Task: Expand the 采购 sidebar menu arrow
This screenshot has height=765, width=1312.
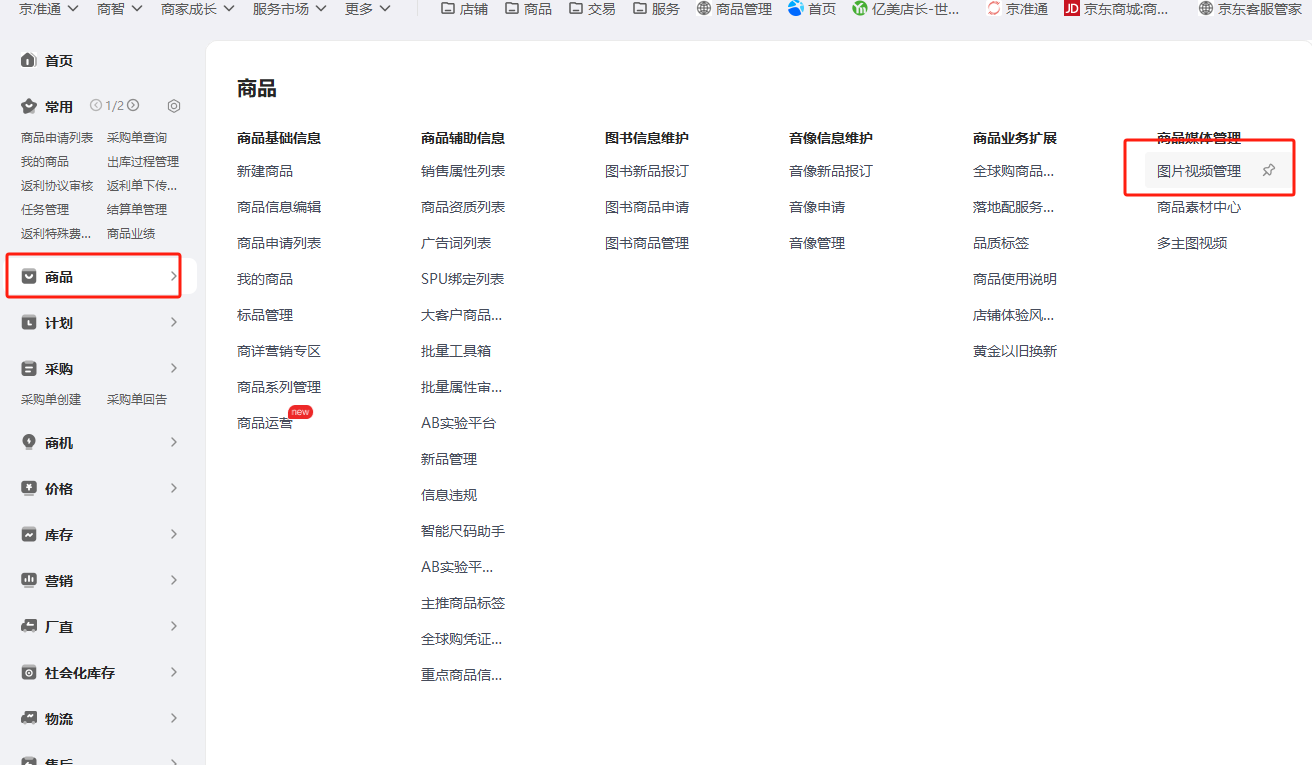Action: click(x=174, y=369)
